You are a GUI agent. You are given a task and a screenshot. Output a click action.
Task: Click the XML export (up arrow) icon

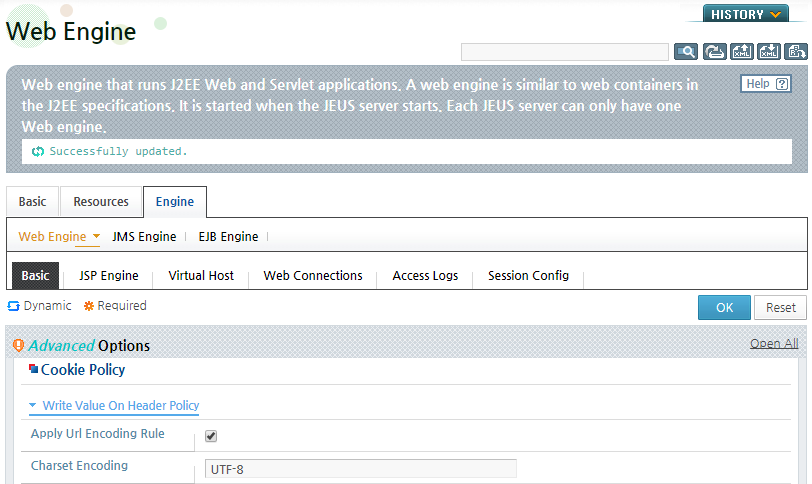(742, 52)
